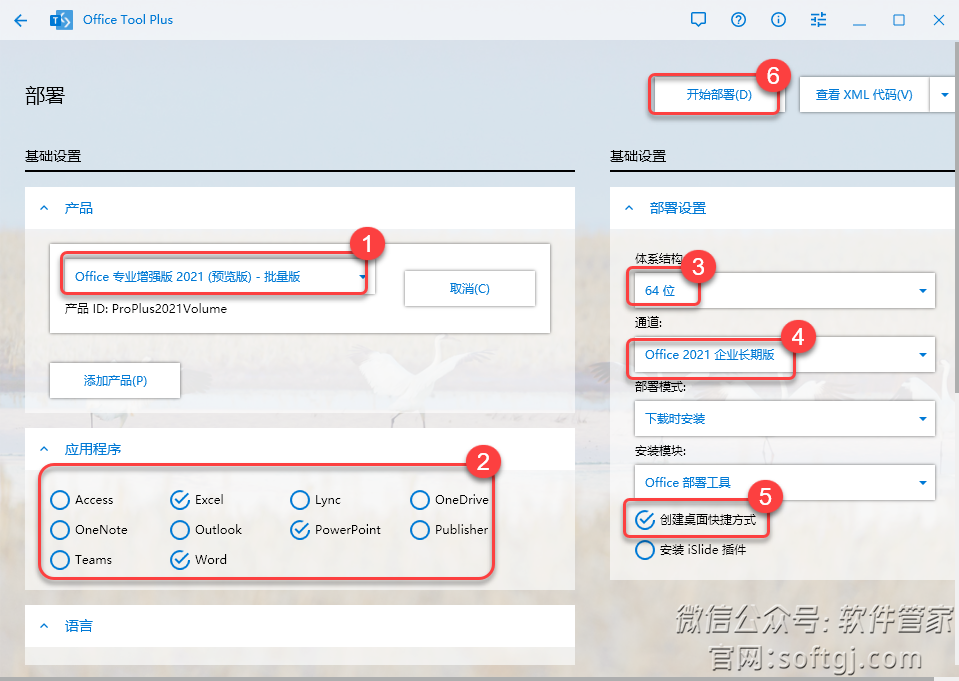Open the about info icon
The height and width of the screenshot is (681, 959).
778,20
